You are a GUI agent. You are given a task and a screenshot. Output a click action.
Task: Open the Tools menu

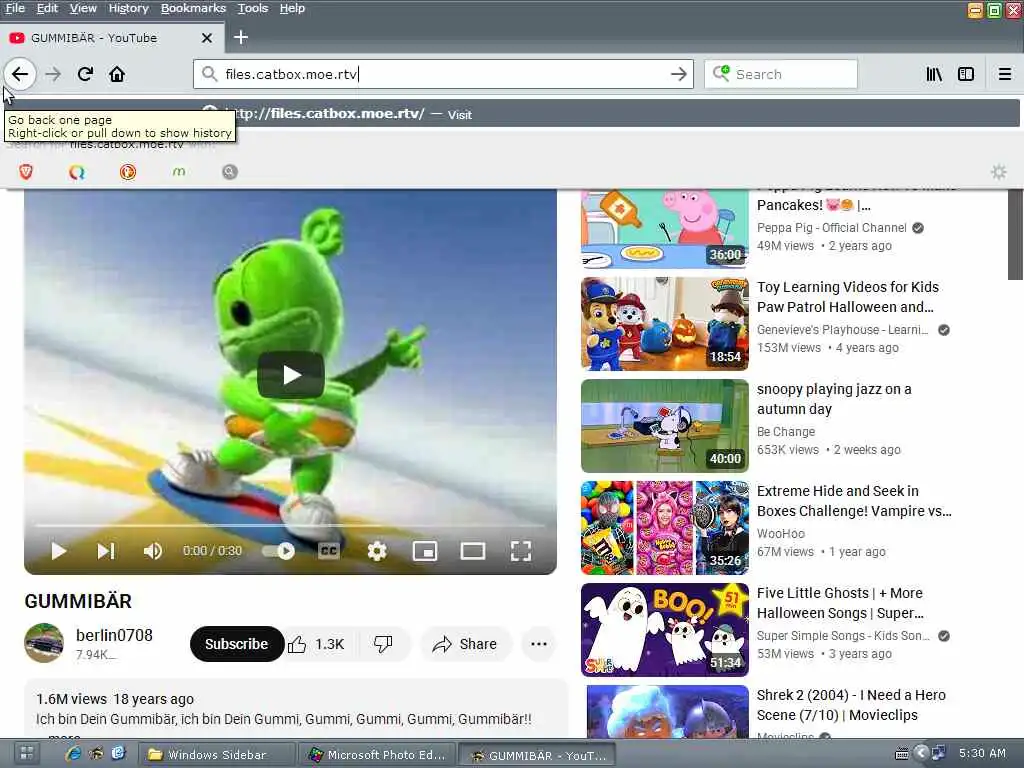[x=253, y=8]
